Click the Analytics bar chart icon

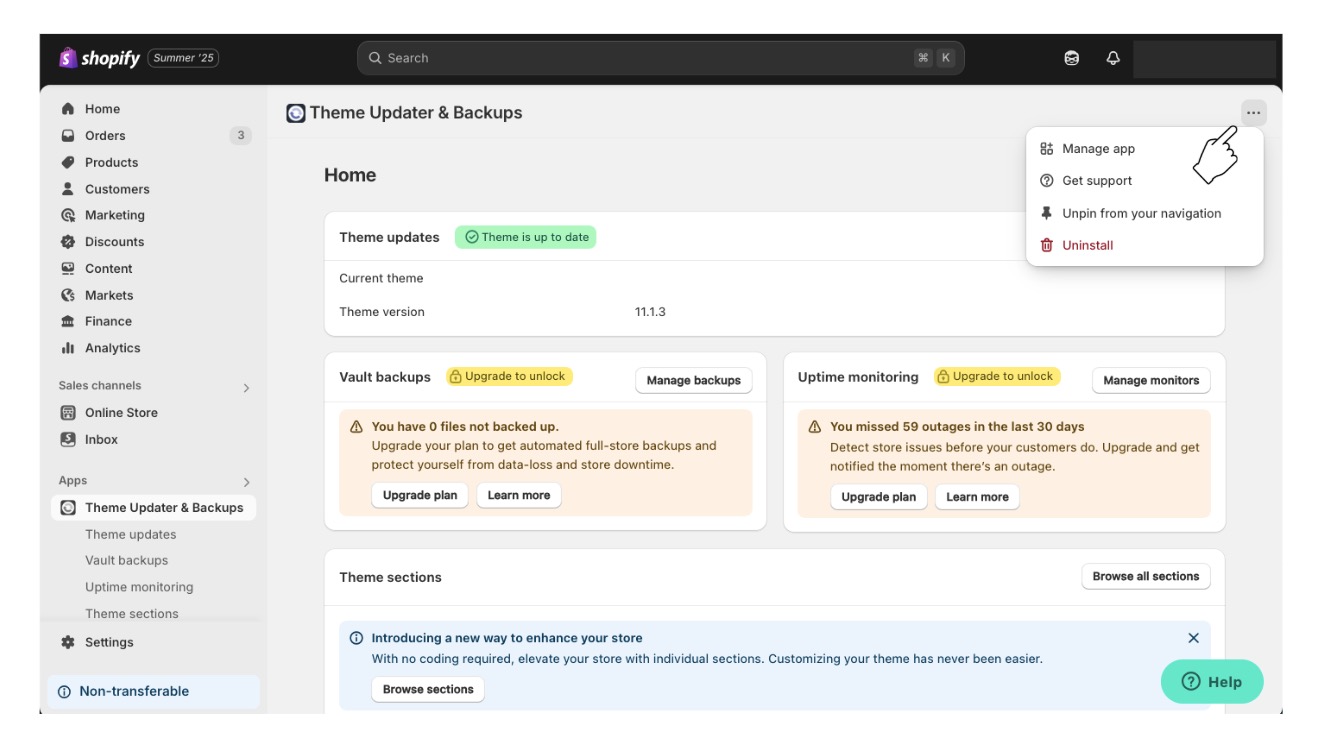coord(68,348)
